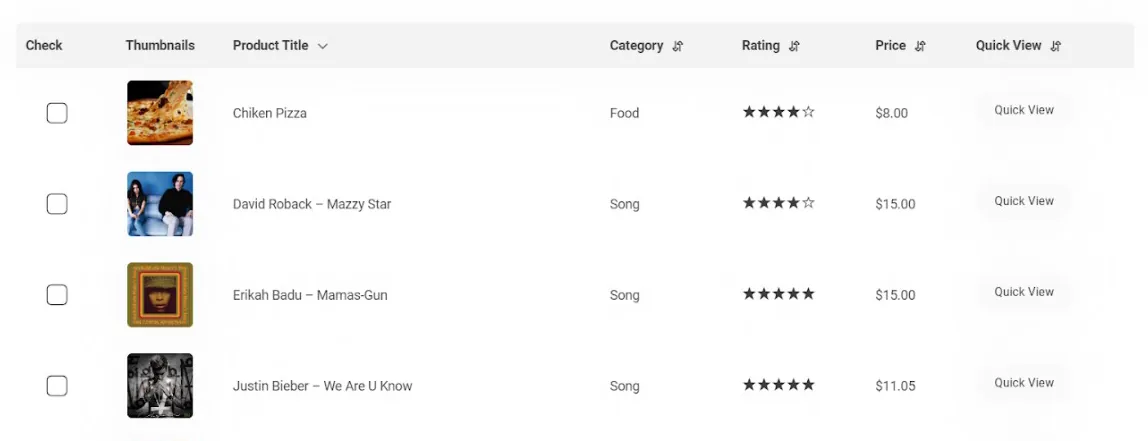
Task: Toggle the Justin Bieber row checkbox
Action: (57, 386)
